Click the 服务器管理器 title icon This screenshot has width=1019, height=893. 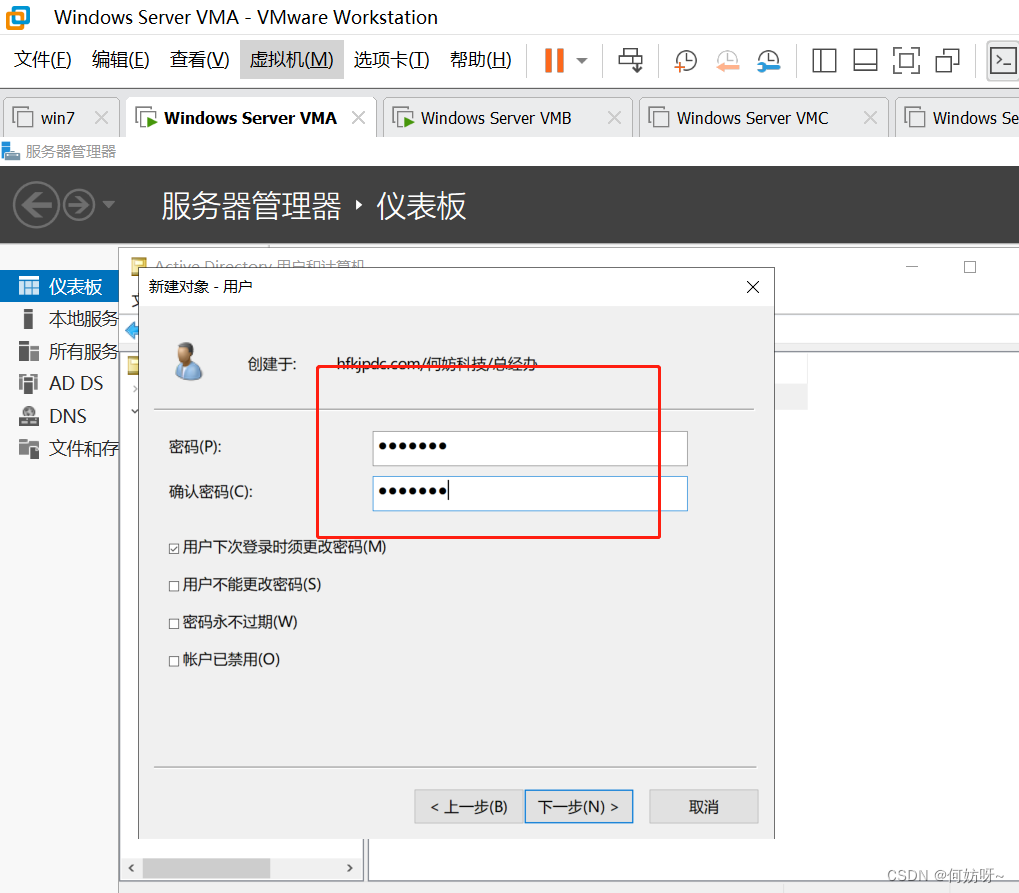pyautogui.click(x=10, y=152)
